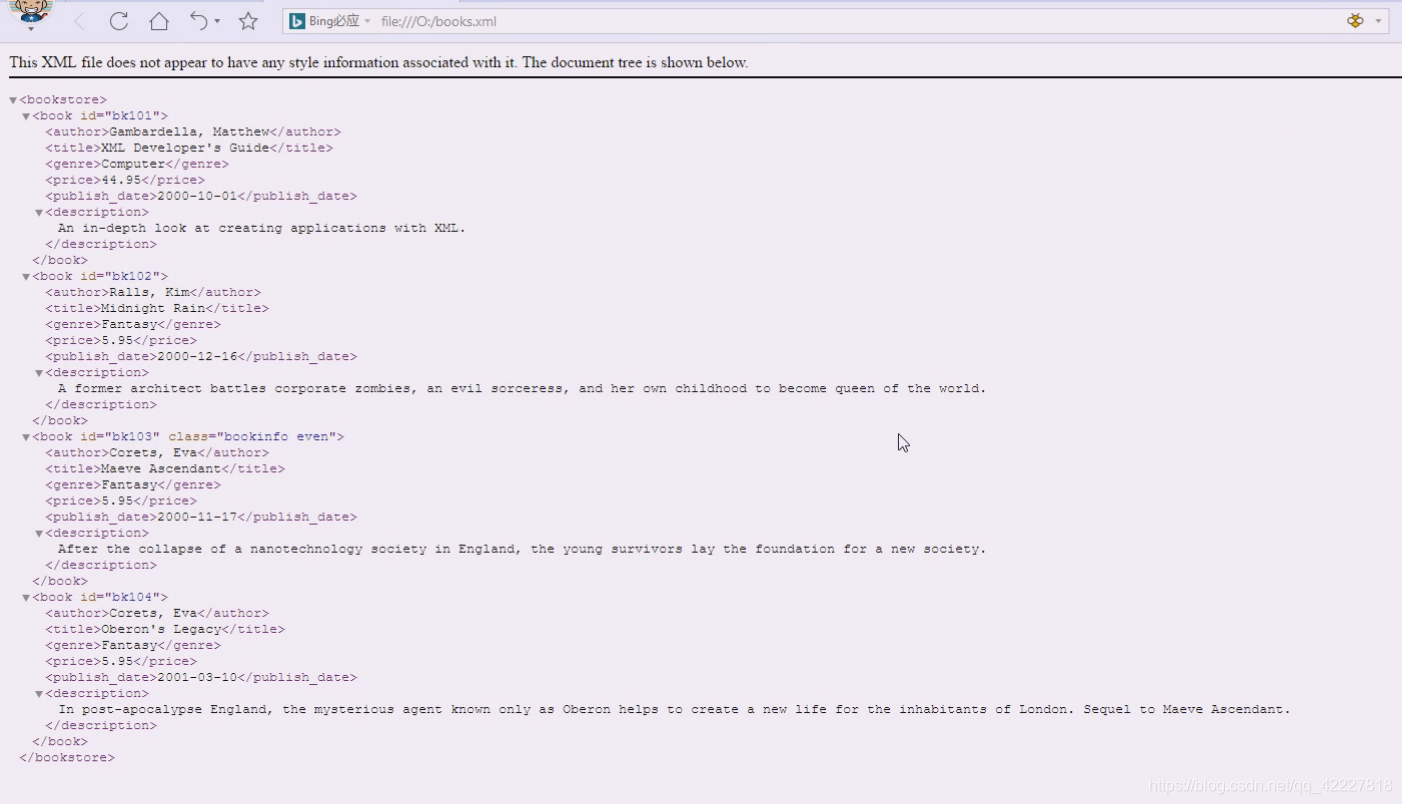Screen dimensions: 1402x804
Task: Click text An in-depth look at creating applications
Action: pyautogui.click(x=262, y=228)
